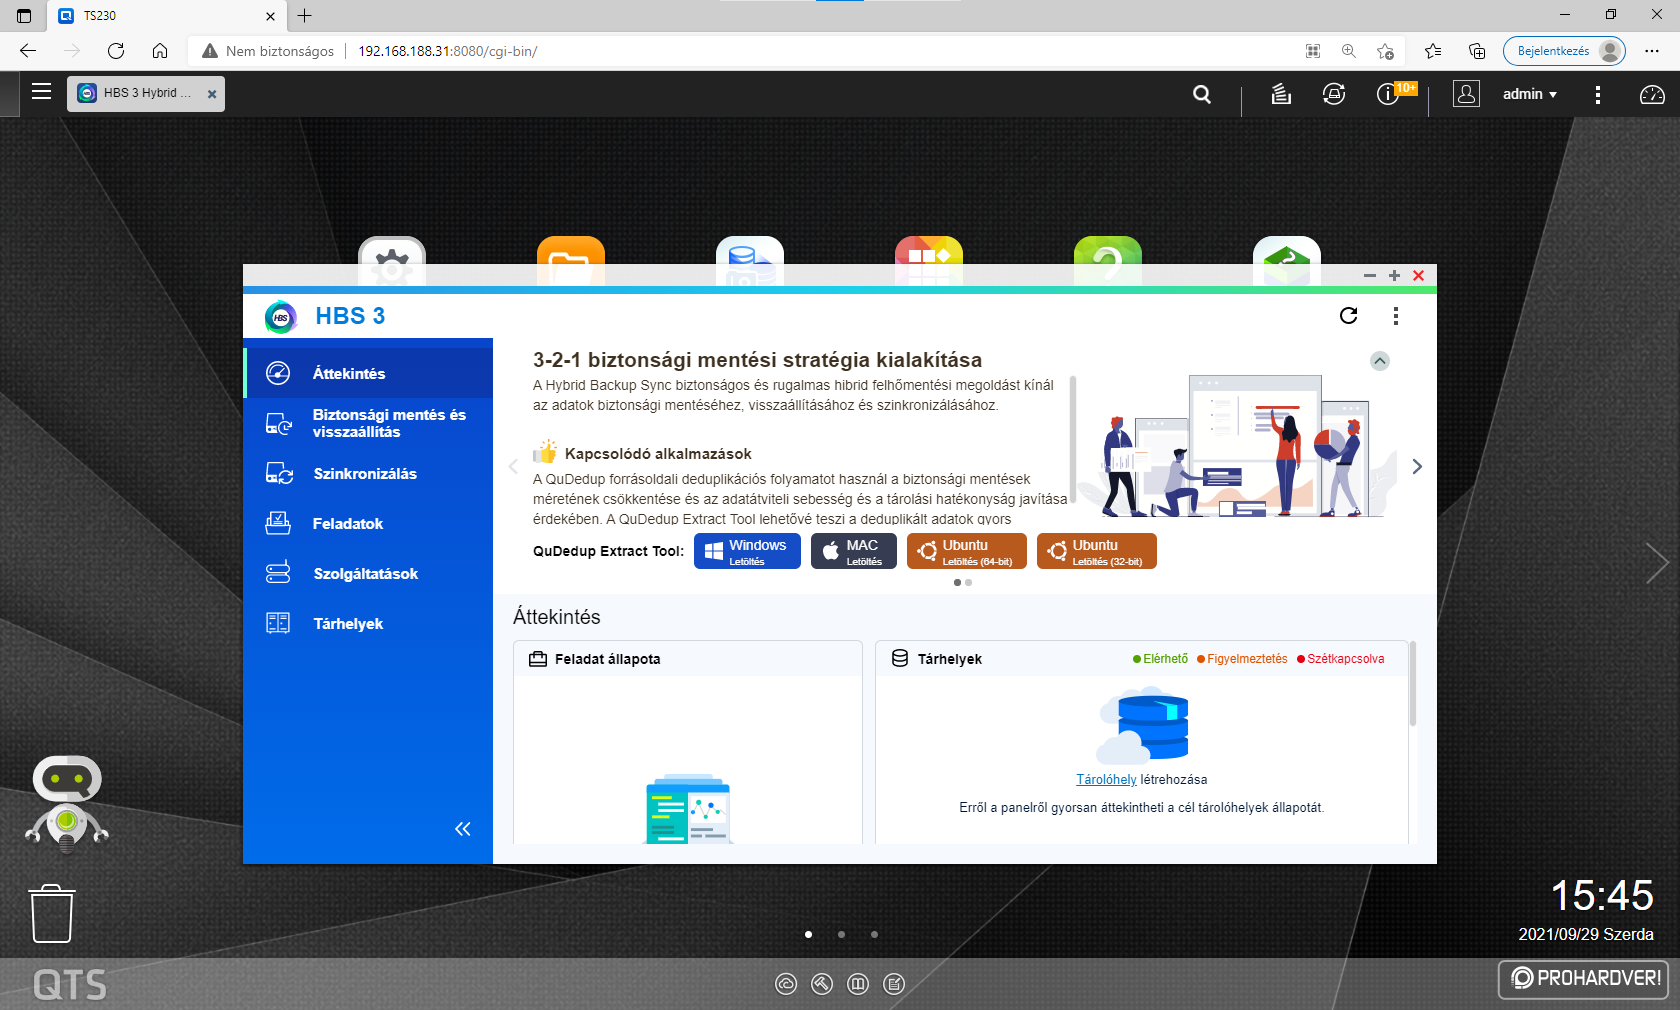Click the Feladat állapota briefcase icon

click(x=538, y=659)
